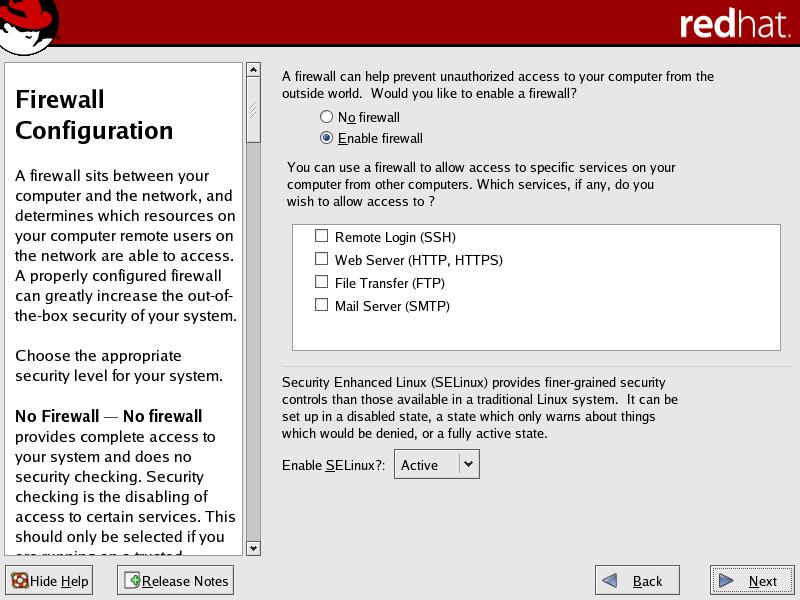The image size is (800, 600).
Task: Click the Firewall Configuration help heading
Action: coord(94,115)
